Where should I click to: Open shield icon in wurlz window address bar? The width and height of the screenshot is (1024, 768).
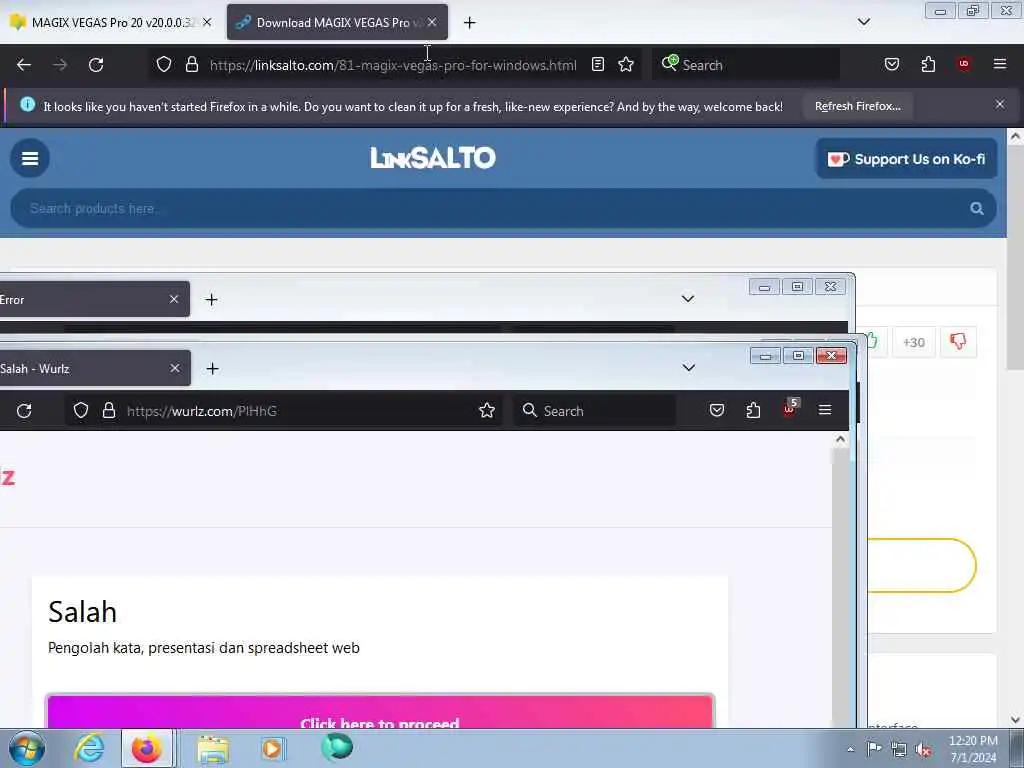coord(81,410)
